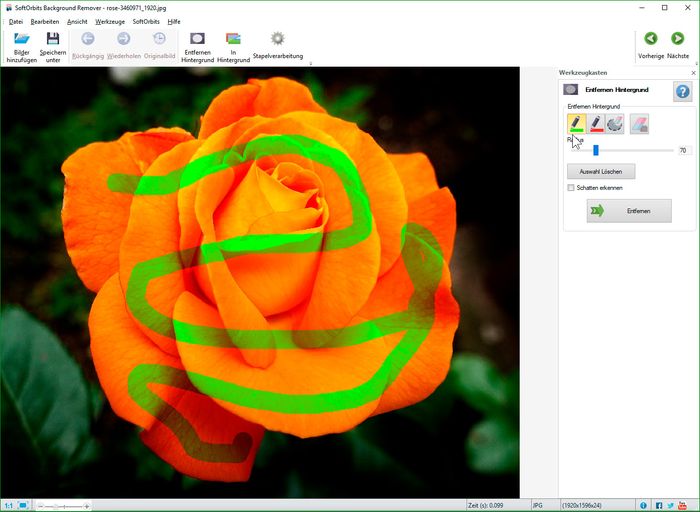Go to previous image with Vorherige
Screen dimensions: 700x512
click(651, 39)
